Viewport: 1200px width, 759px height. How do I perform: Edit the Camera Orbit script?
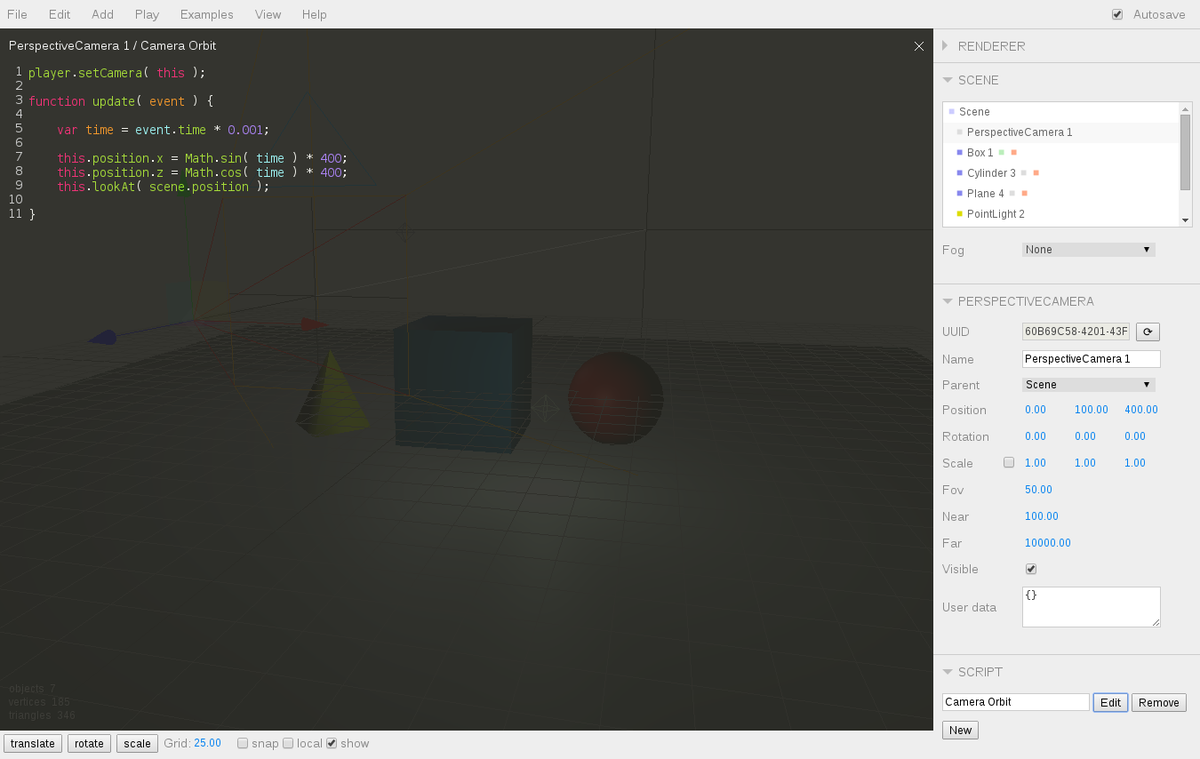[1110, 703]
